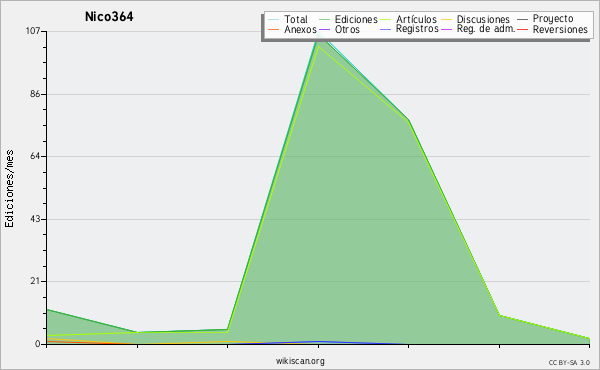Click the 64 y-axis value
The width and height of the screenshot is (600, 370).
(35, 156)
